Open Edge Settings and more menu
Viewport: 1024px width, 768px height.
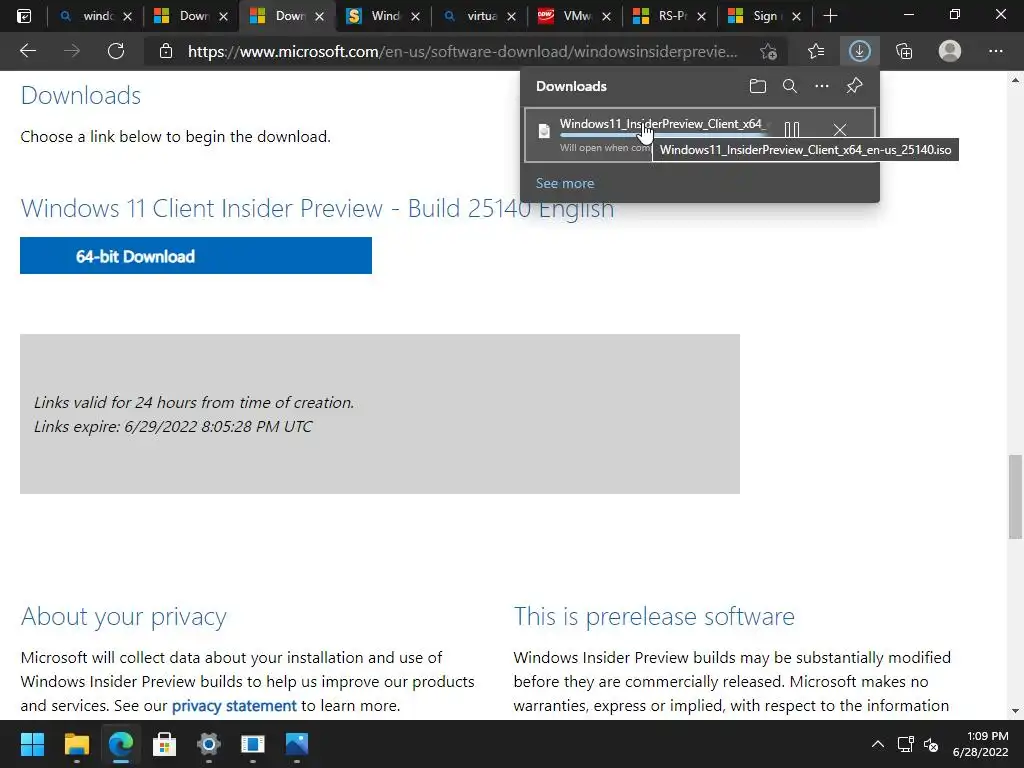[995, 51]
